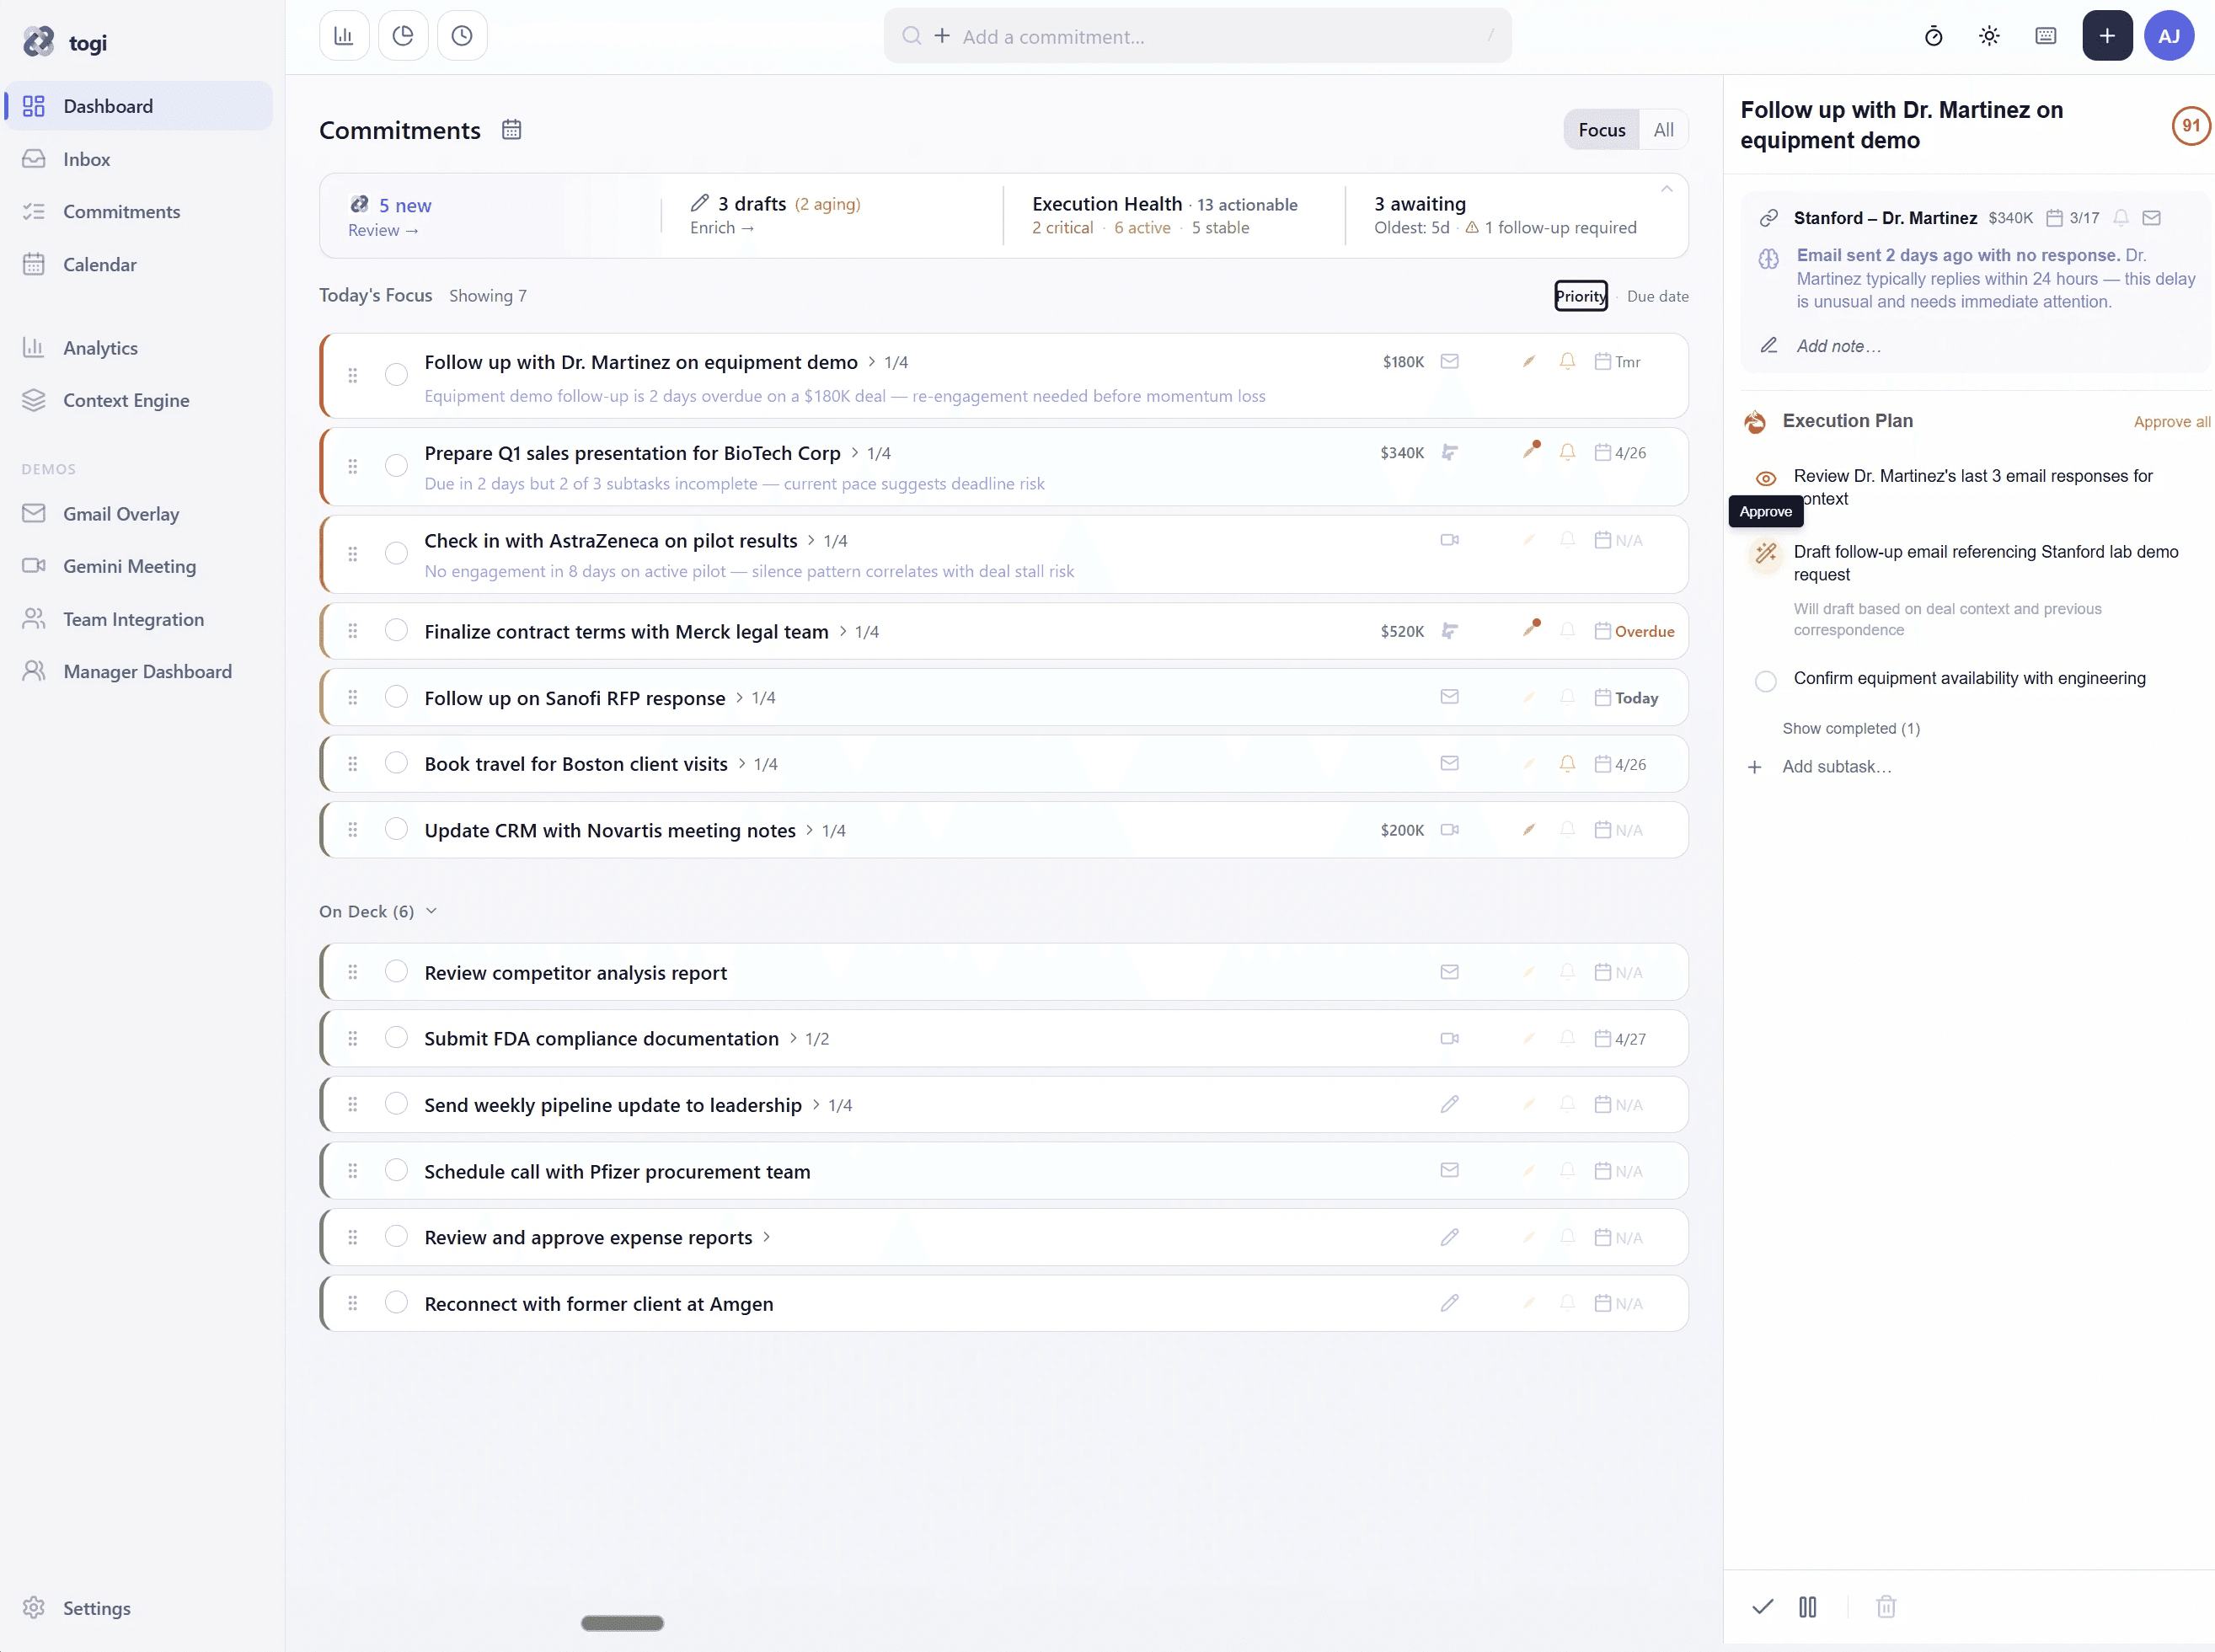Mark Dr. Martinez follow-up task circle complete
This screenshot has height=1652, width=2215.
(x=396, y=375)
